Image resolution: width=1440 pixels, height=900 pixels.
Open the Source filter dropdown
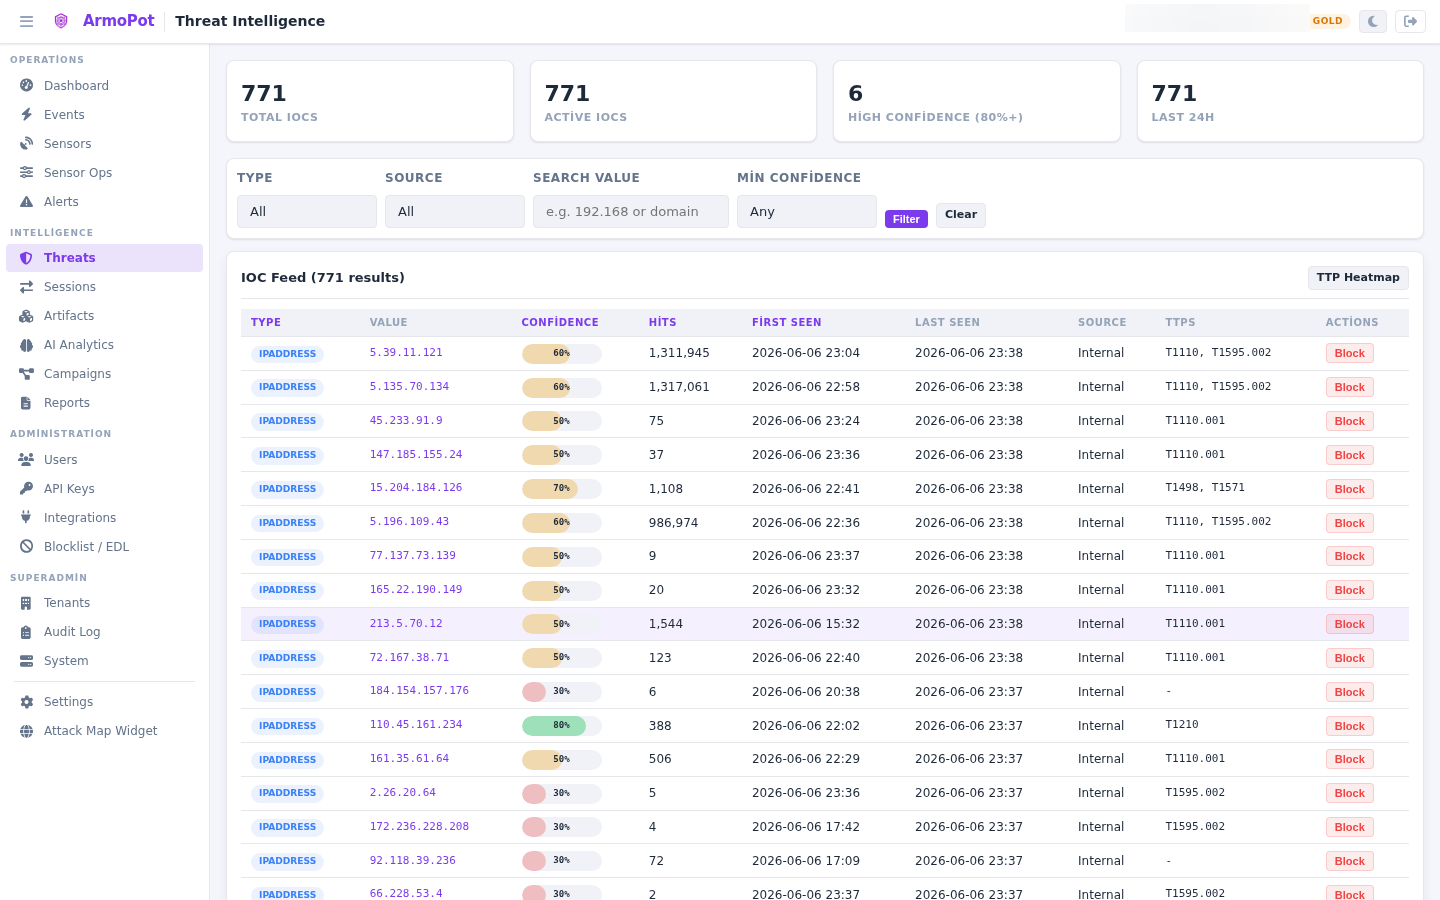[455, 212]
